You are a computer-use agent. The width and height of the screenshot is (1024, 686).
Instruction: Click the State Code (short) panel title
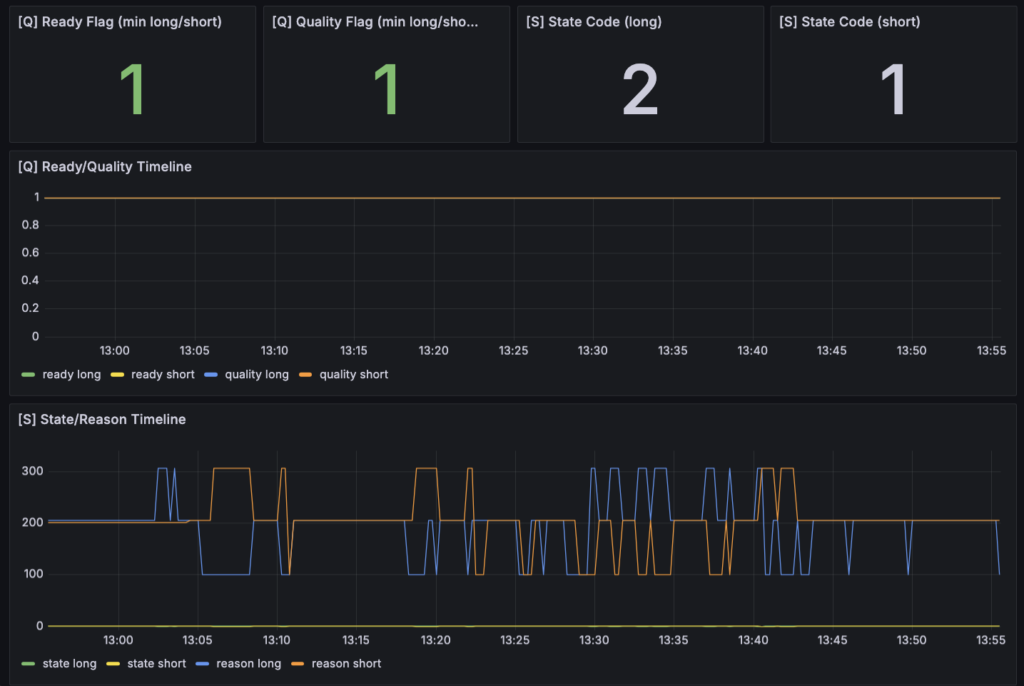(848, 21)
